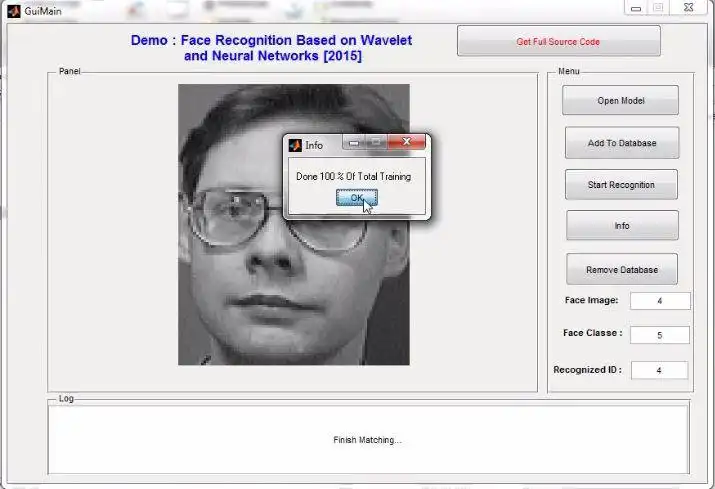
Task: Select the Recognized ID value field
Action: click(659, 370)
